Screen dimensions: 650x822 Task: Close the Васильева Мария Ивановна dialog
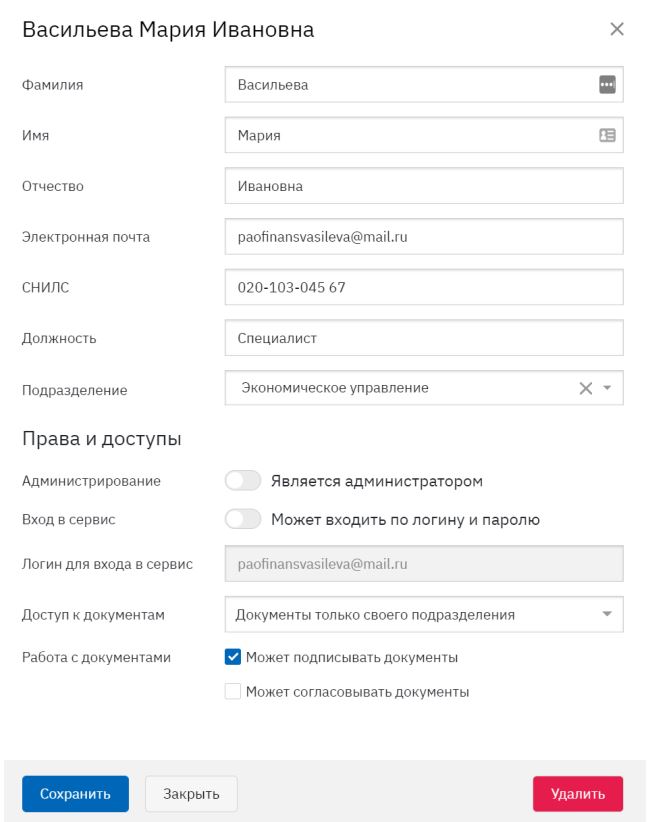coord(617,29)
